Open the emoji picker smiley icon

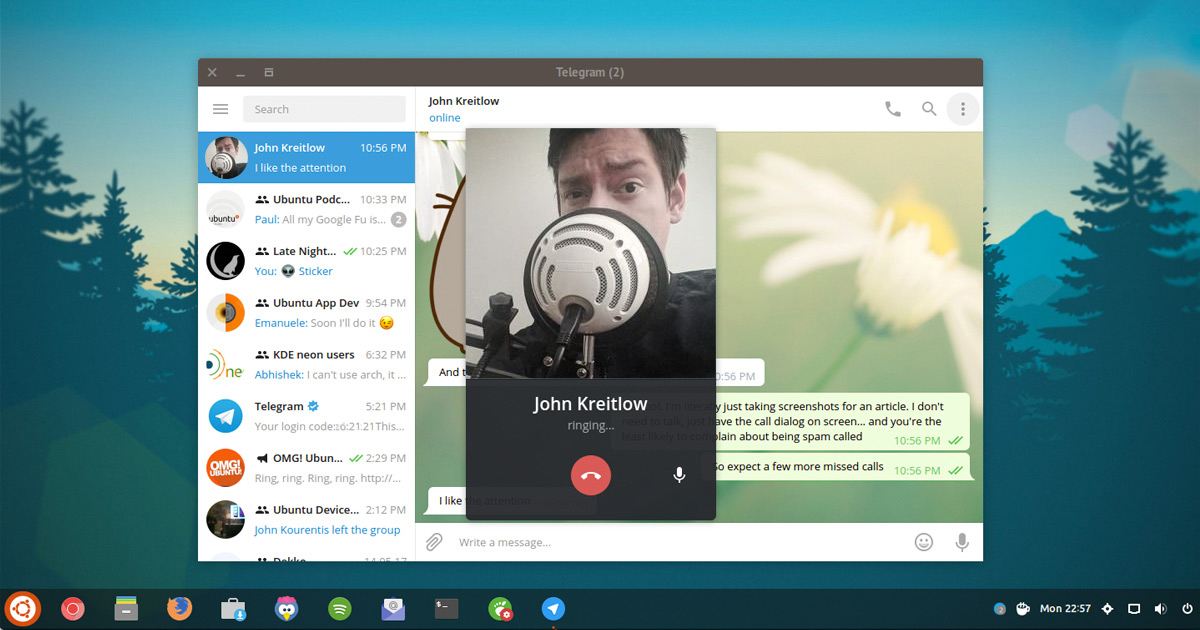(x=924, y=542)
